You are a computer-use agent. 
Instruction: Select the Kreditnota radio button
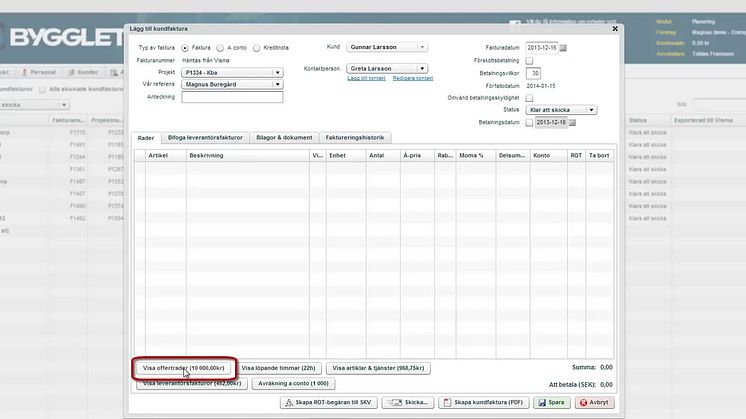click(256, 48)
